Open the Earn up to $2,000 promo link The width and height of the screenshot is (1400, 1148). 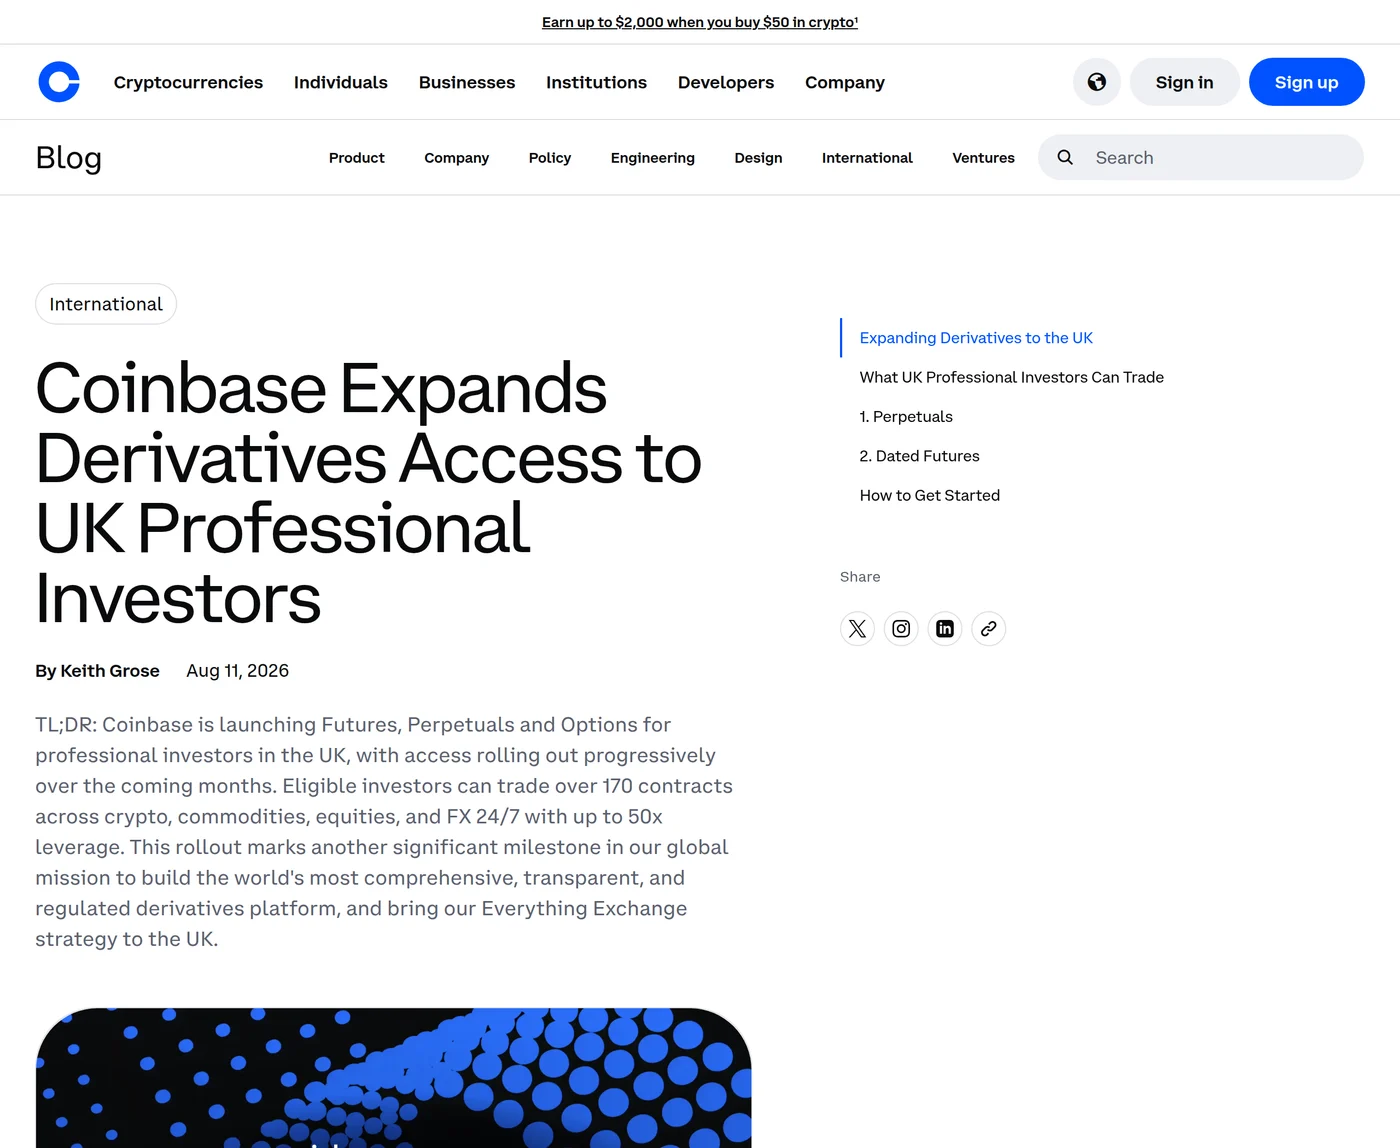700,22
